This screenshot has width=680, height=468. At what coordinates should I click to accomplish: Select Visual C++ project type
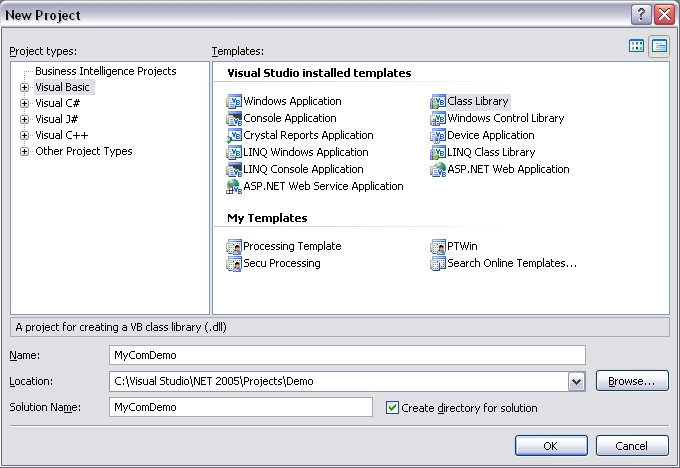[x=62, y=135]
